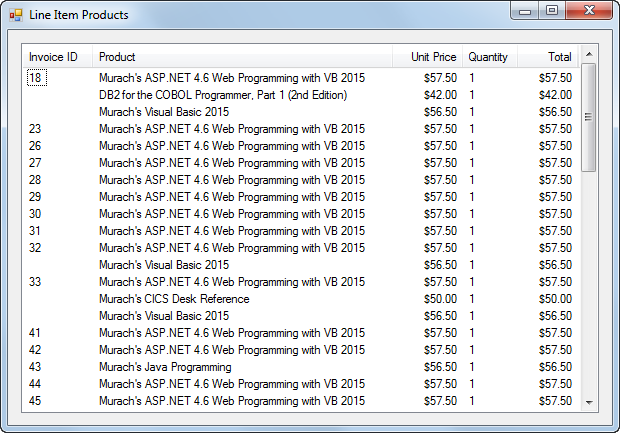Select invoice ID 18 row
The height and width of the screenshot is (433, 620).
[301, 78]
